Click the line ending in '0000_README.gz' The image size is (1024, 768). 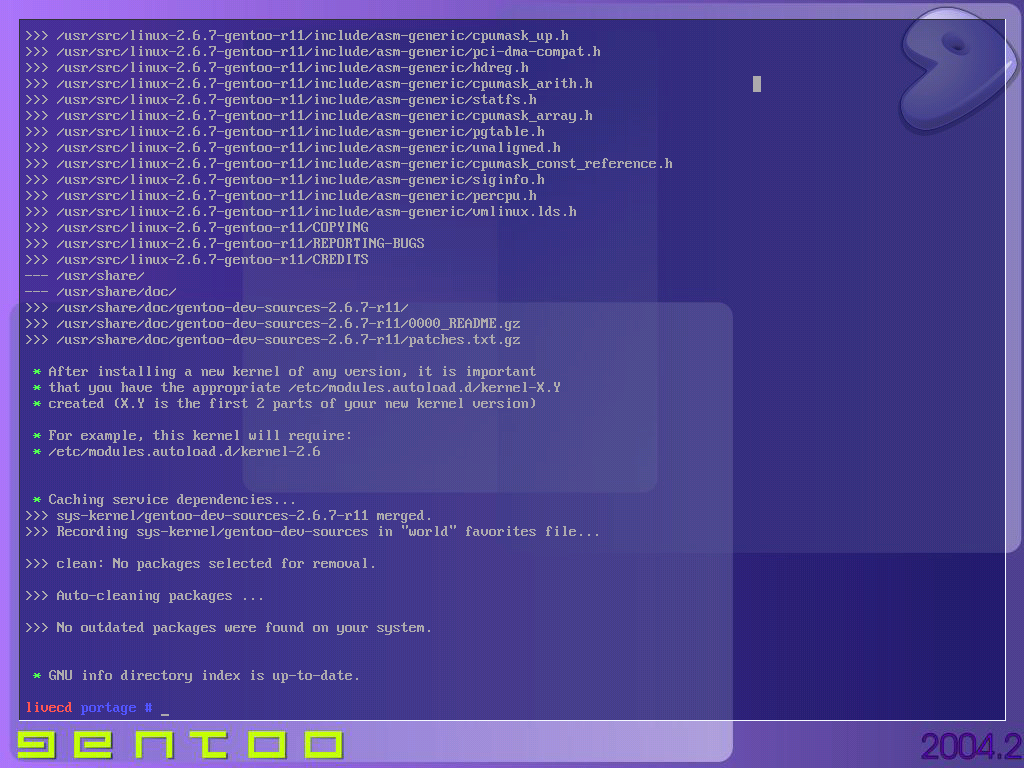[x=273, y=323]
